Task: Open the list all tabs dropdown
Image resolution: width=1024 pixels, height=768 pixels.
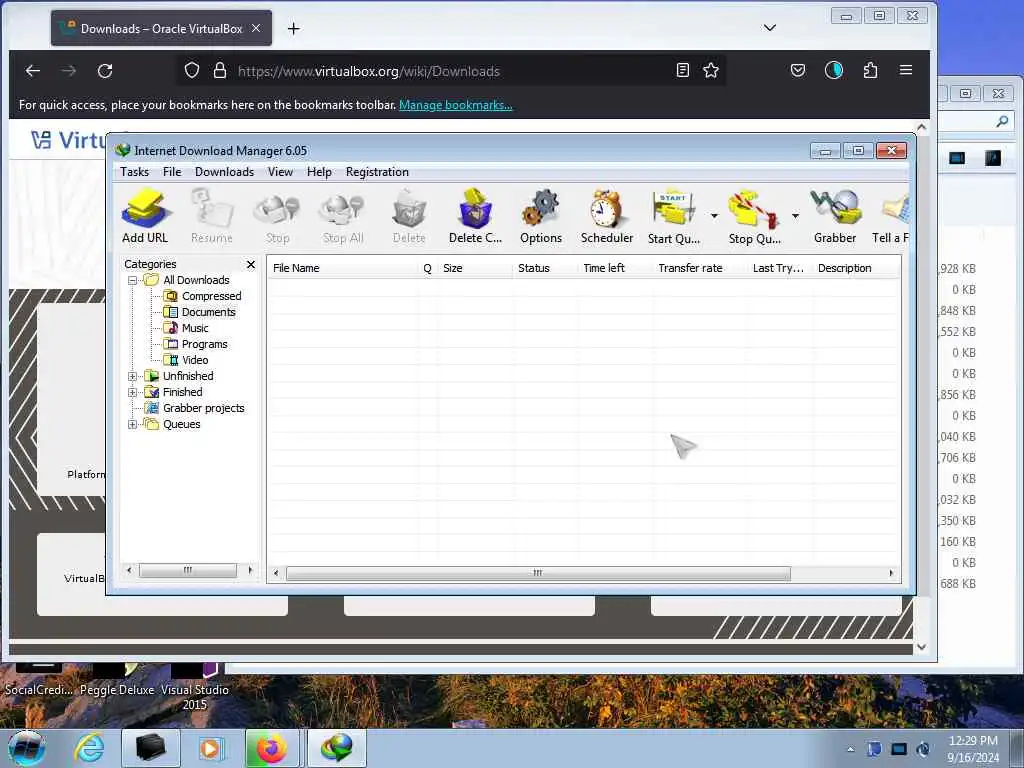Action: point(770,27)
